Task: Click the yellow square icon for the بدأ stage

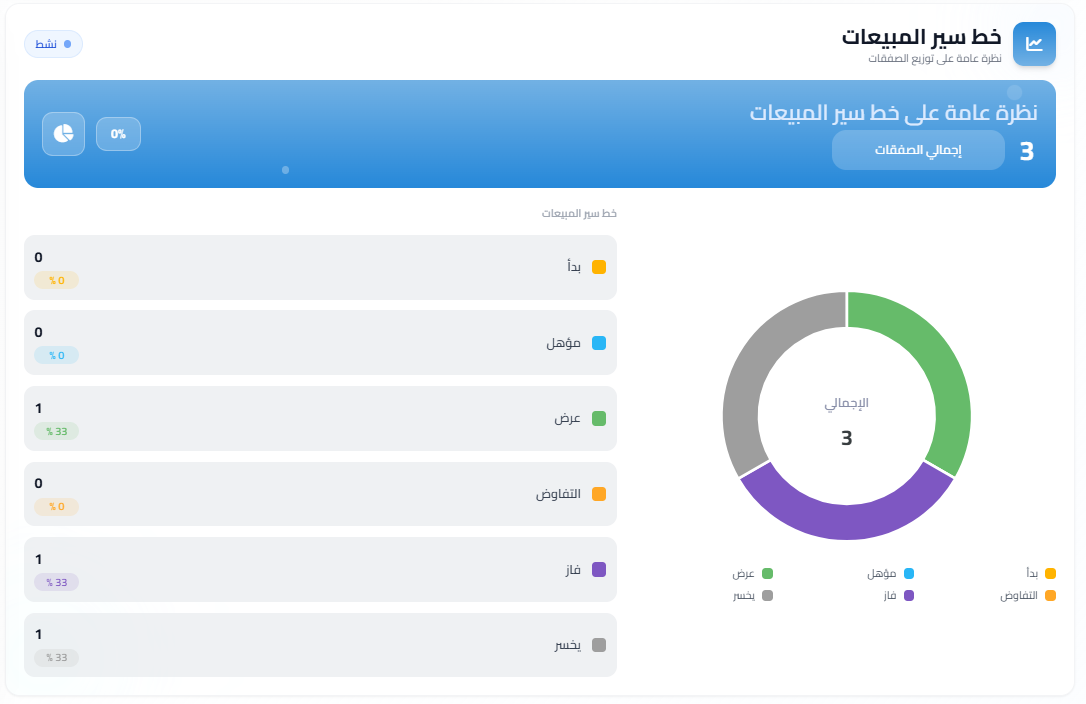Action: (x=598, y=267)
